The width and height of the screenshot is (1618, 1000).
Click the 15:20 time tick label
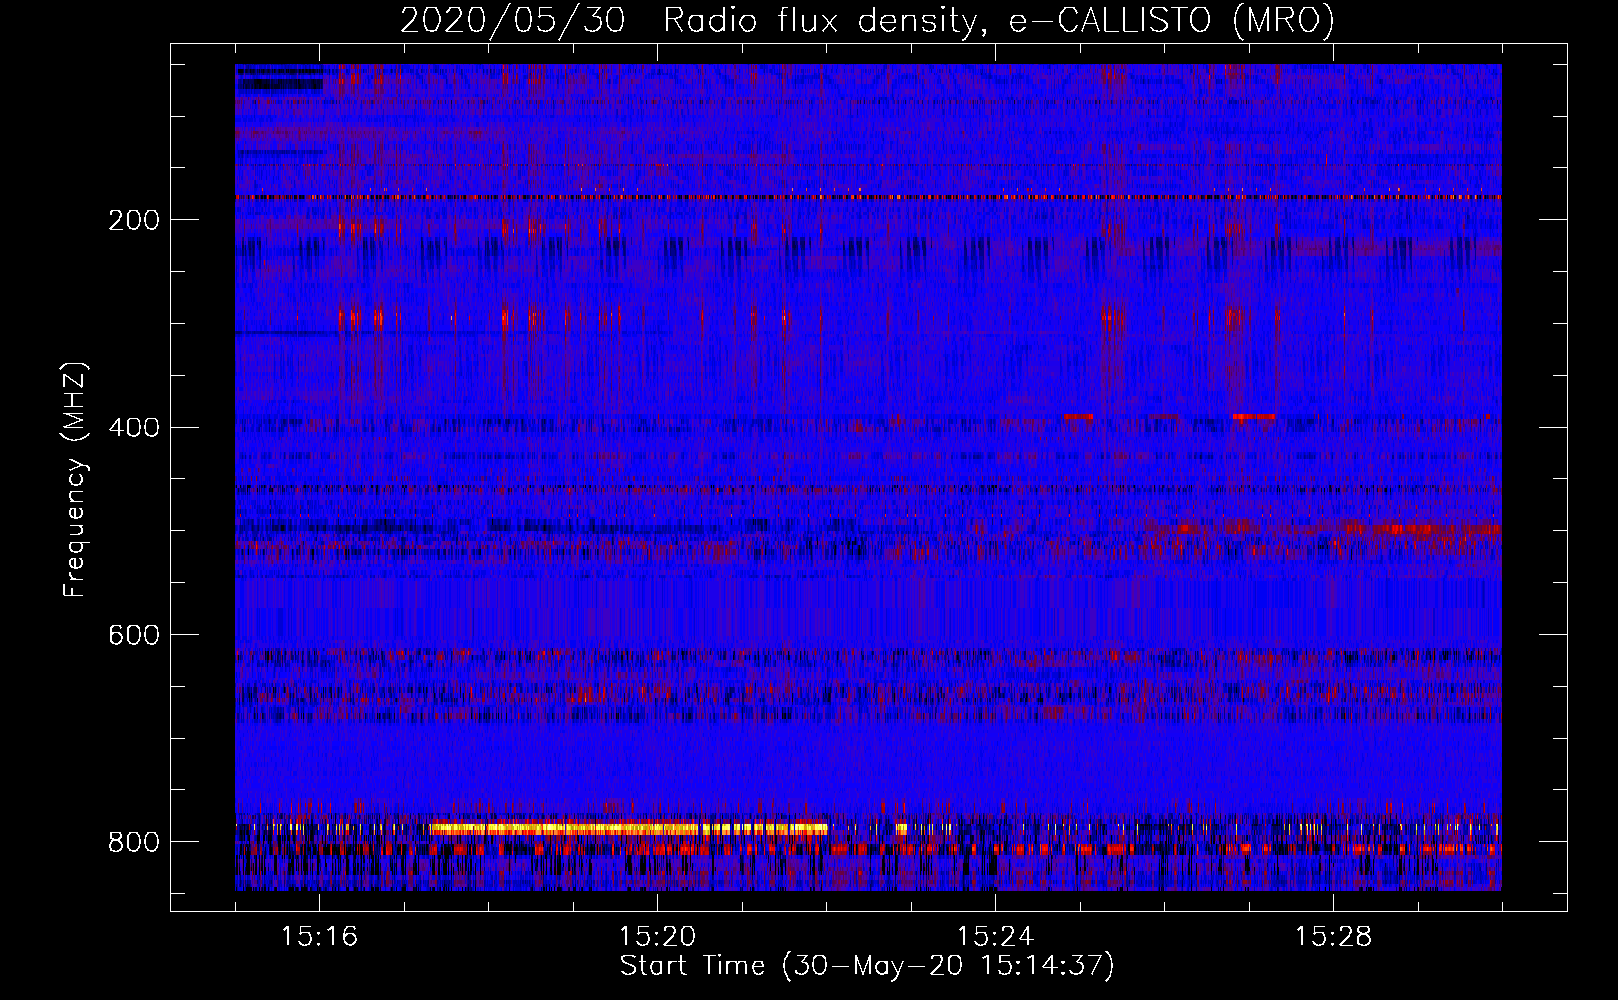(x=657, y=937)
